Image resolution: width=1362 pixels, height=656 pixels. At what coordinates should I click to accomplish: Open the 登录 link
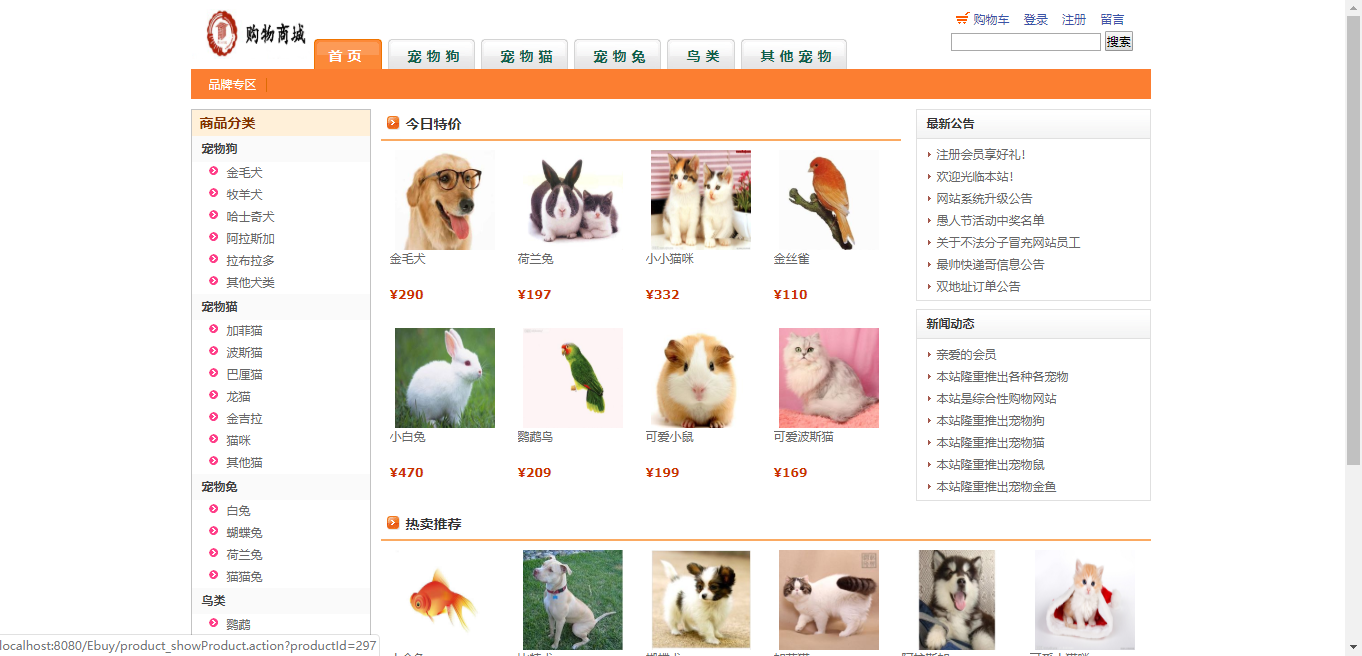pyautogui.click(x=1036, y=20)
